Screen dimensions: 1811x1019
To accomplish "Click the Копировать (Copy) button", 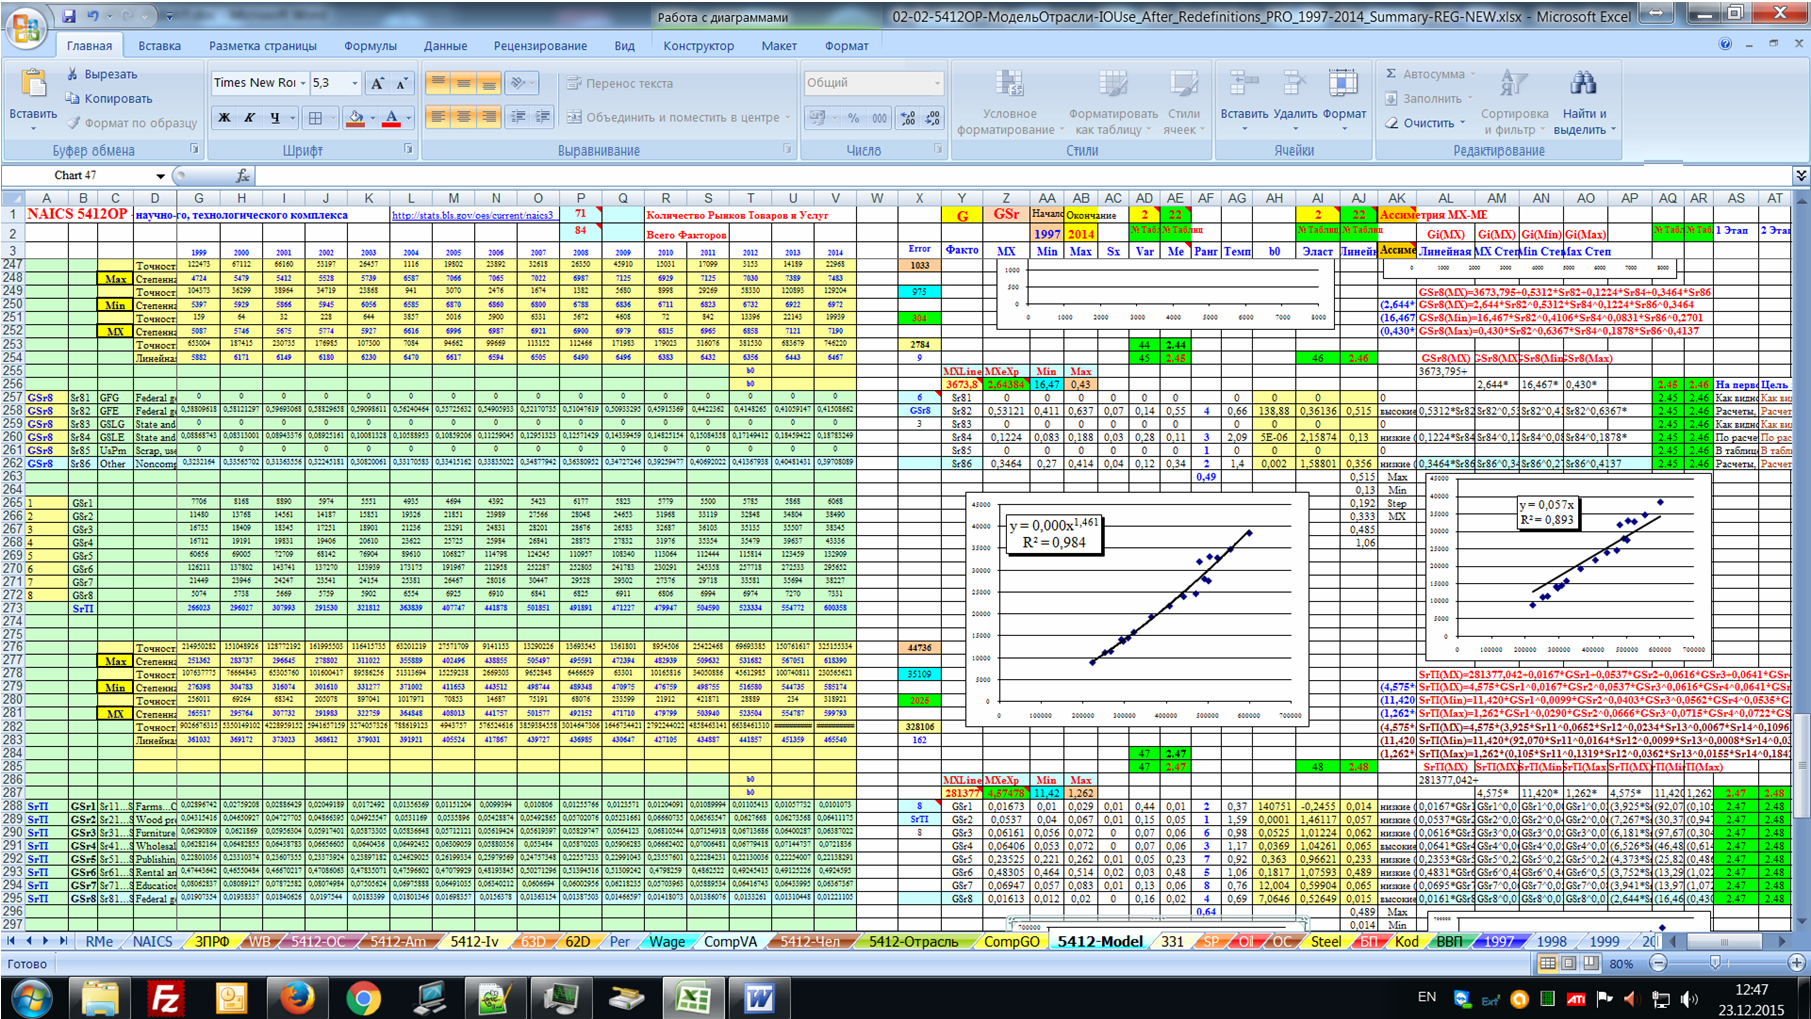I will (108, 99).
